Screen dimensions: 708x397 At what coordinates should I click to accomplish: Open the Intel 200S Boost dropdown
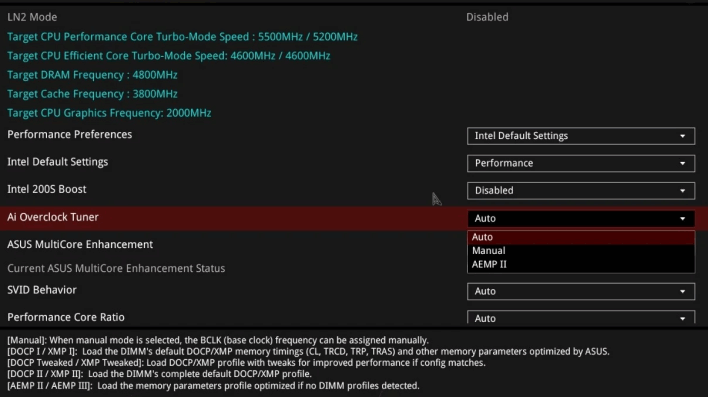[581, 191]
